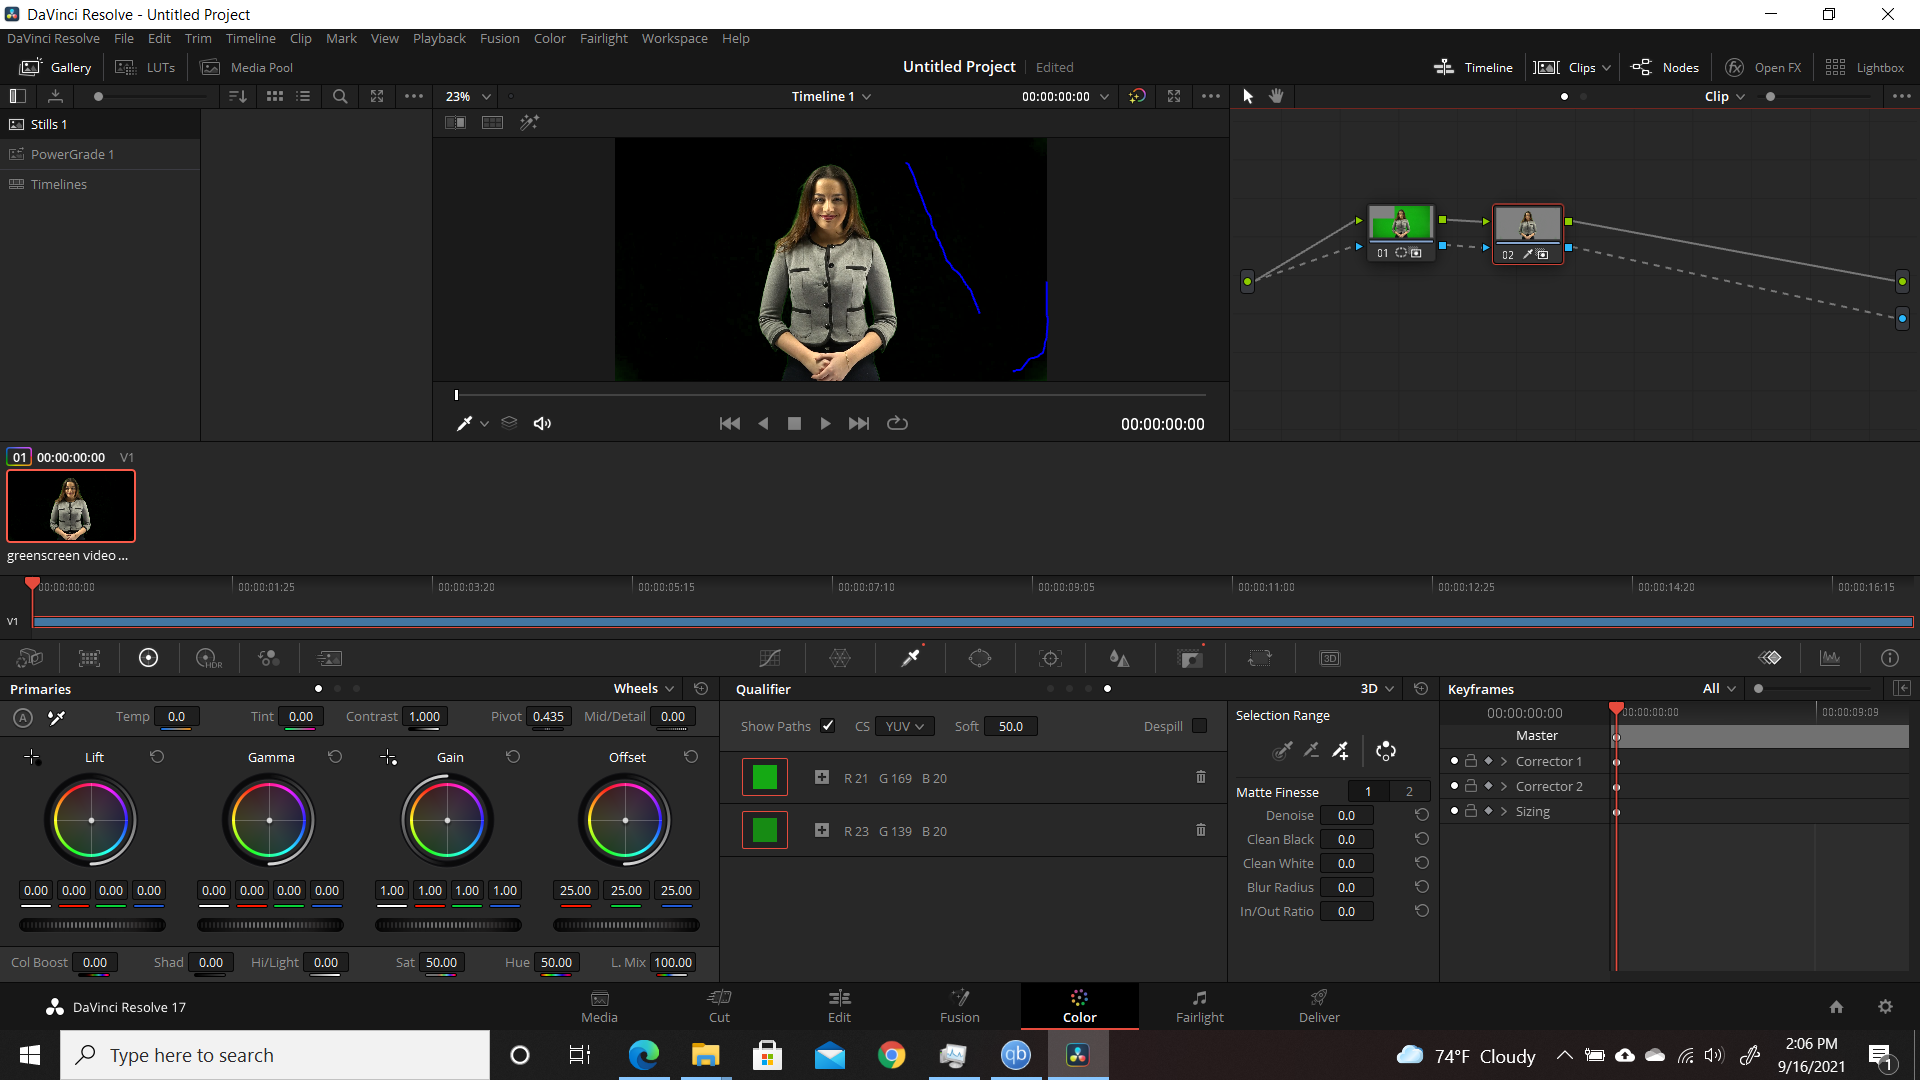Open the Sizing palette icon

[x=1260, y=658]
